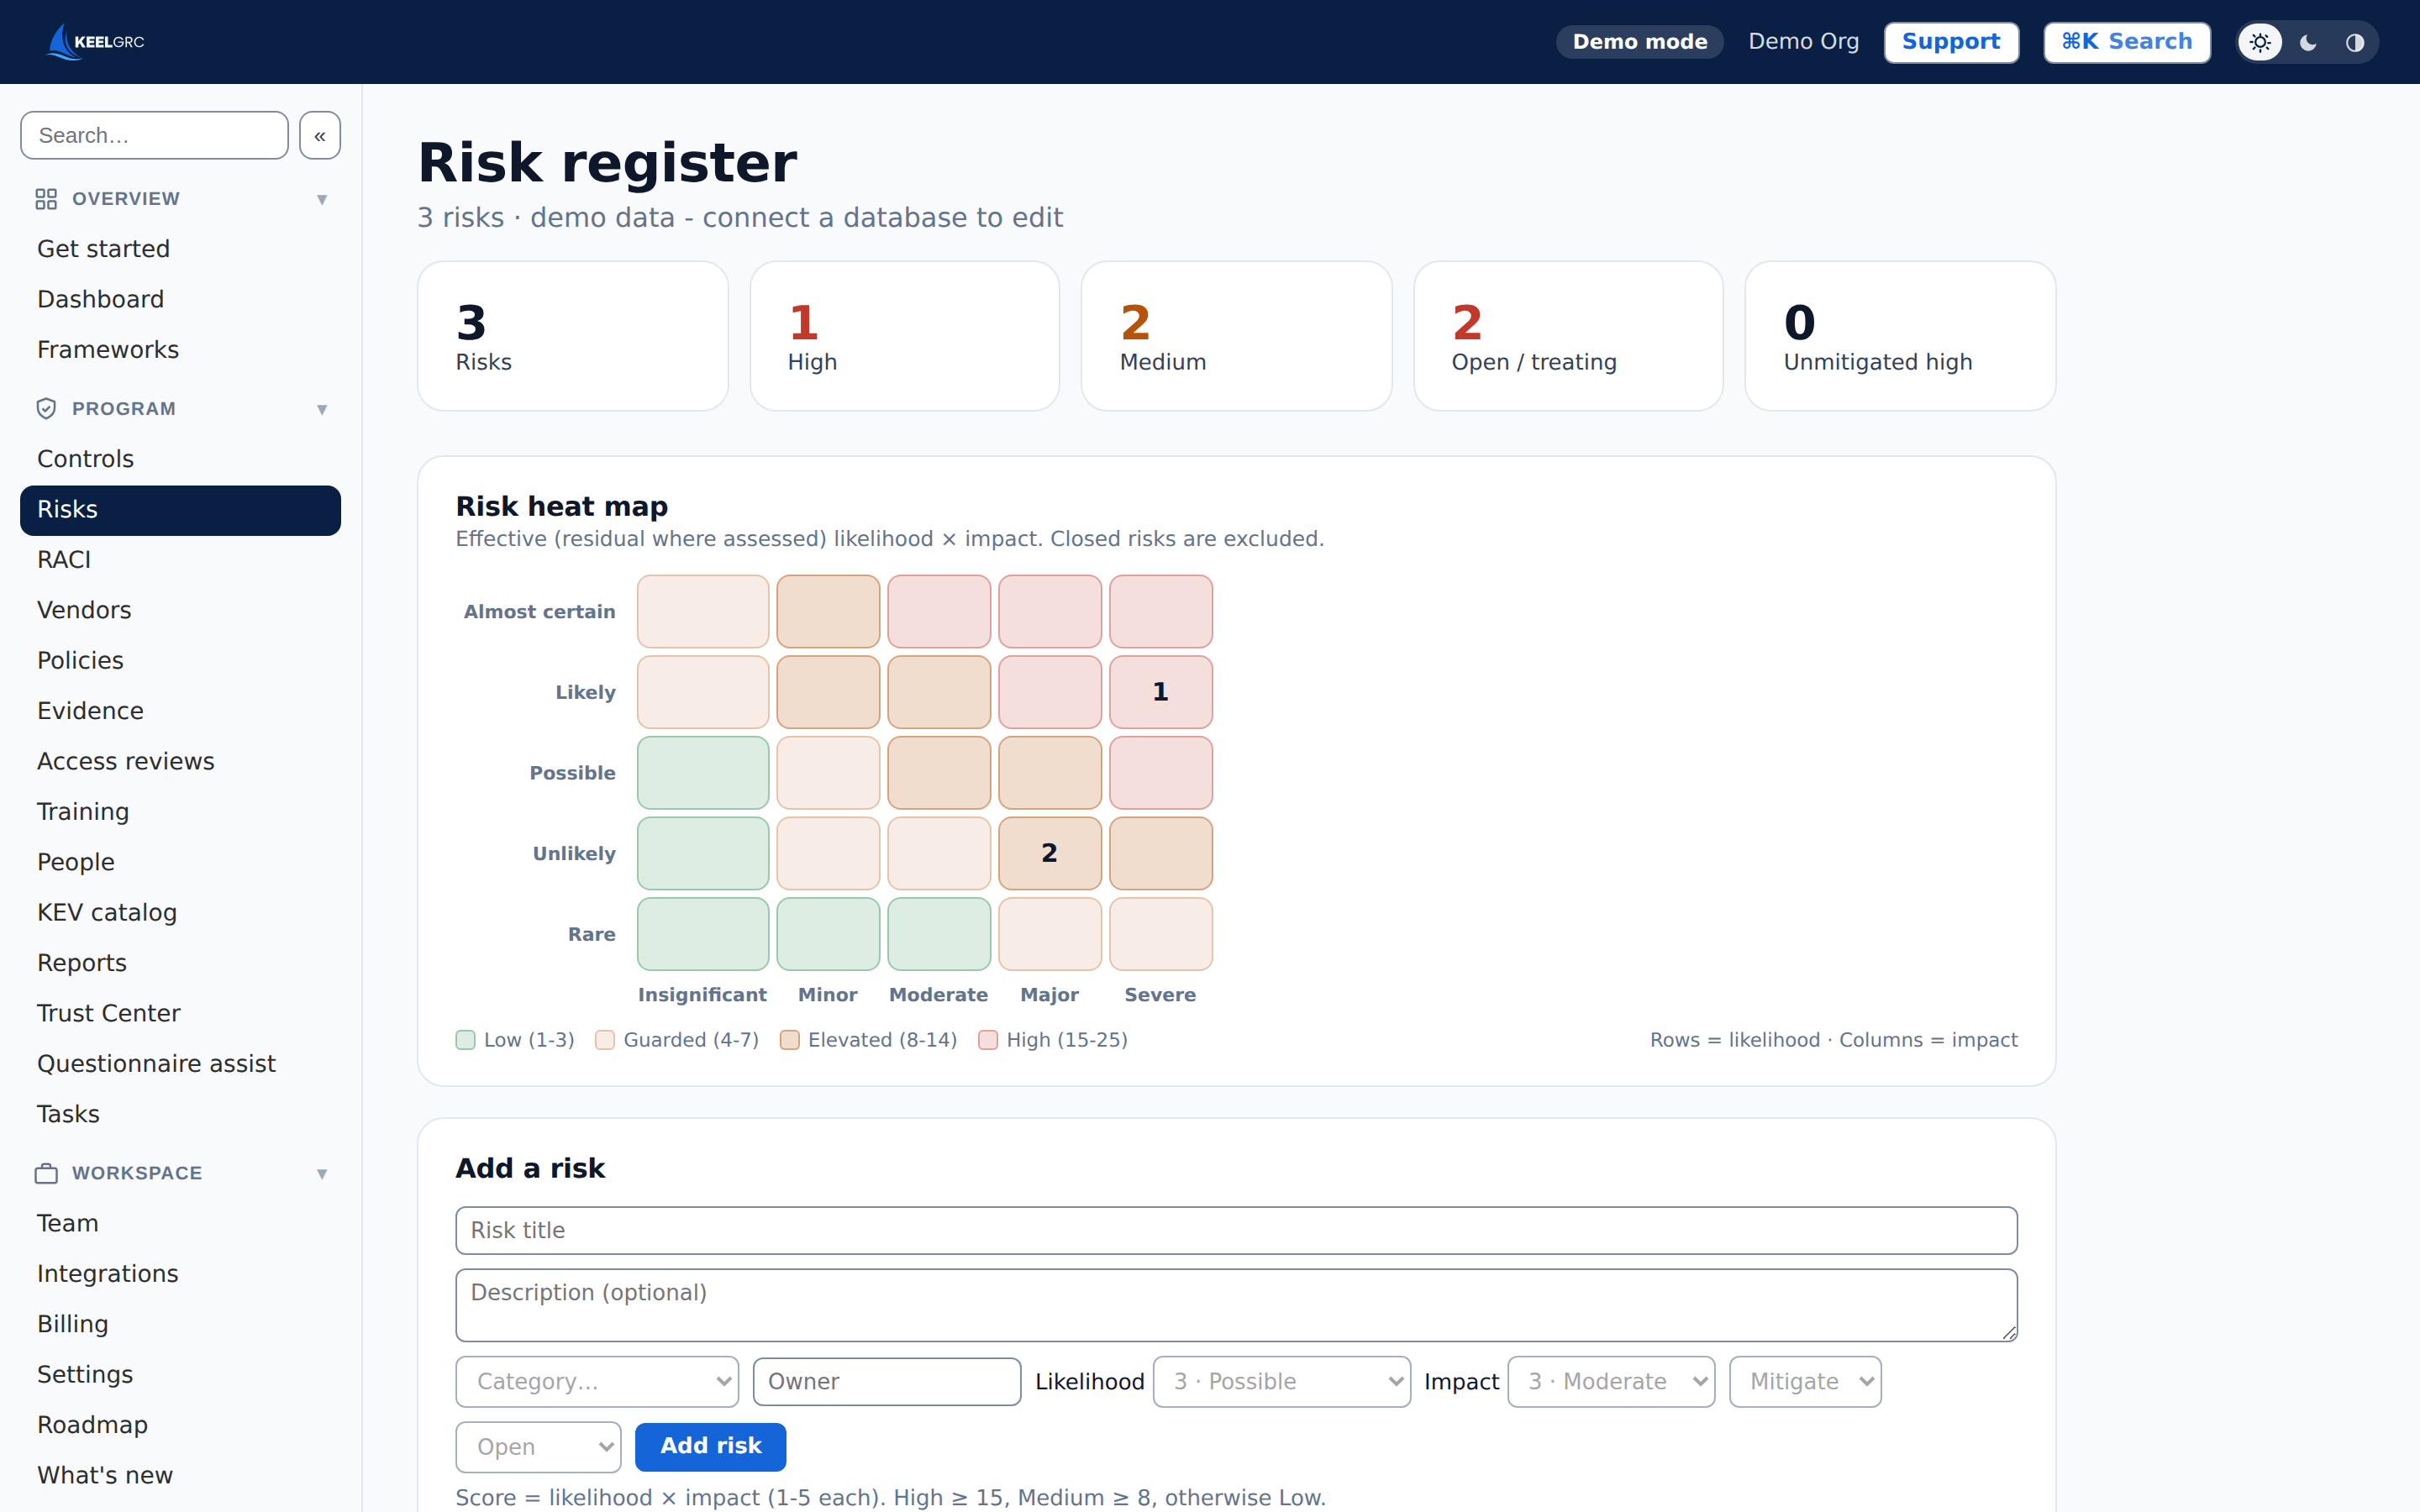The height and width of the screenshot is (1512, 2420).
Task: Open Vendors in sidebar
Action: tap(180, 610)
